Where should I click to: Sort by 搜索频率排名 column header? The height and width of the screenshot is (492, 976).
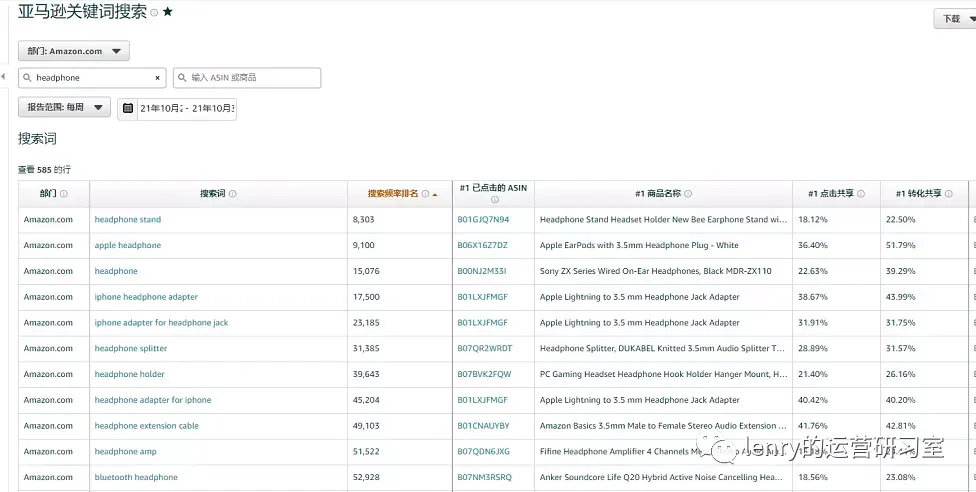[x=393, y=194]
